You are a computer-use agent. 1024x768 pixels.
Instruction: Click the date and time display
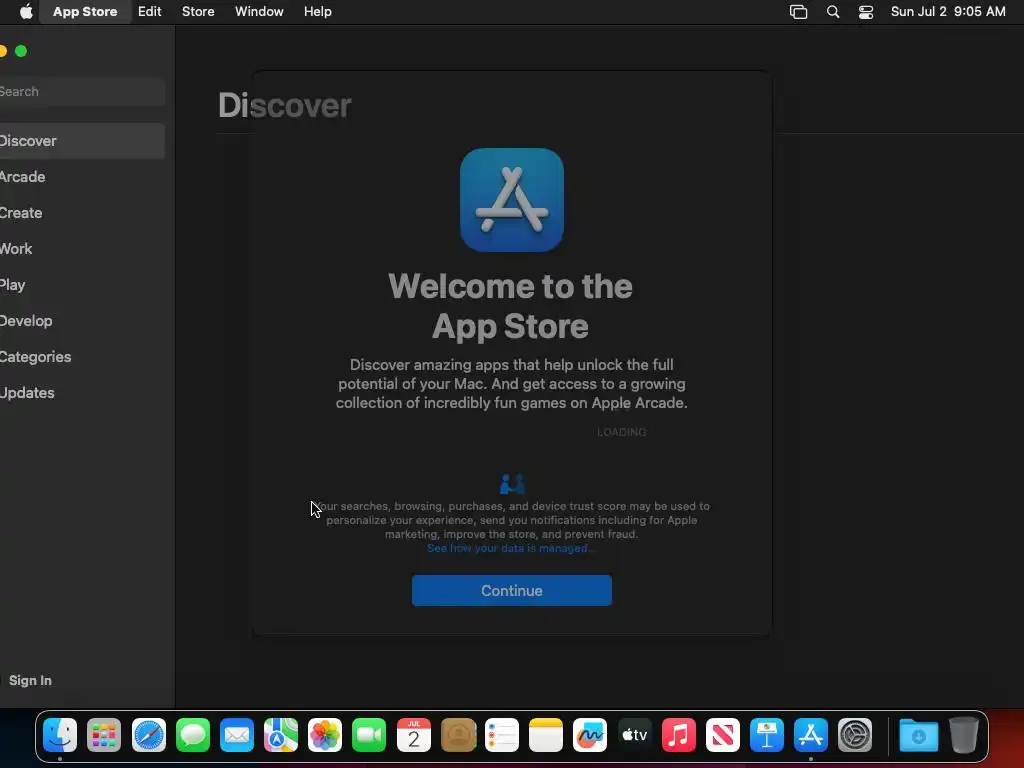pyautogui.click(x=948, y=12)
